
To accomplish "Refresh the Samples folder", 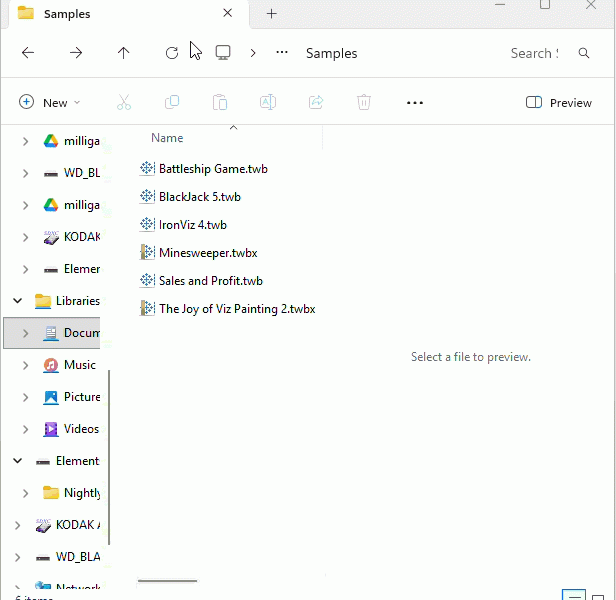I will (172, 53).
